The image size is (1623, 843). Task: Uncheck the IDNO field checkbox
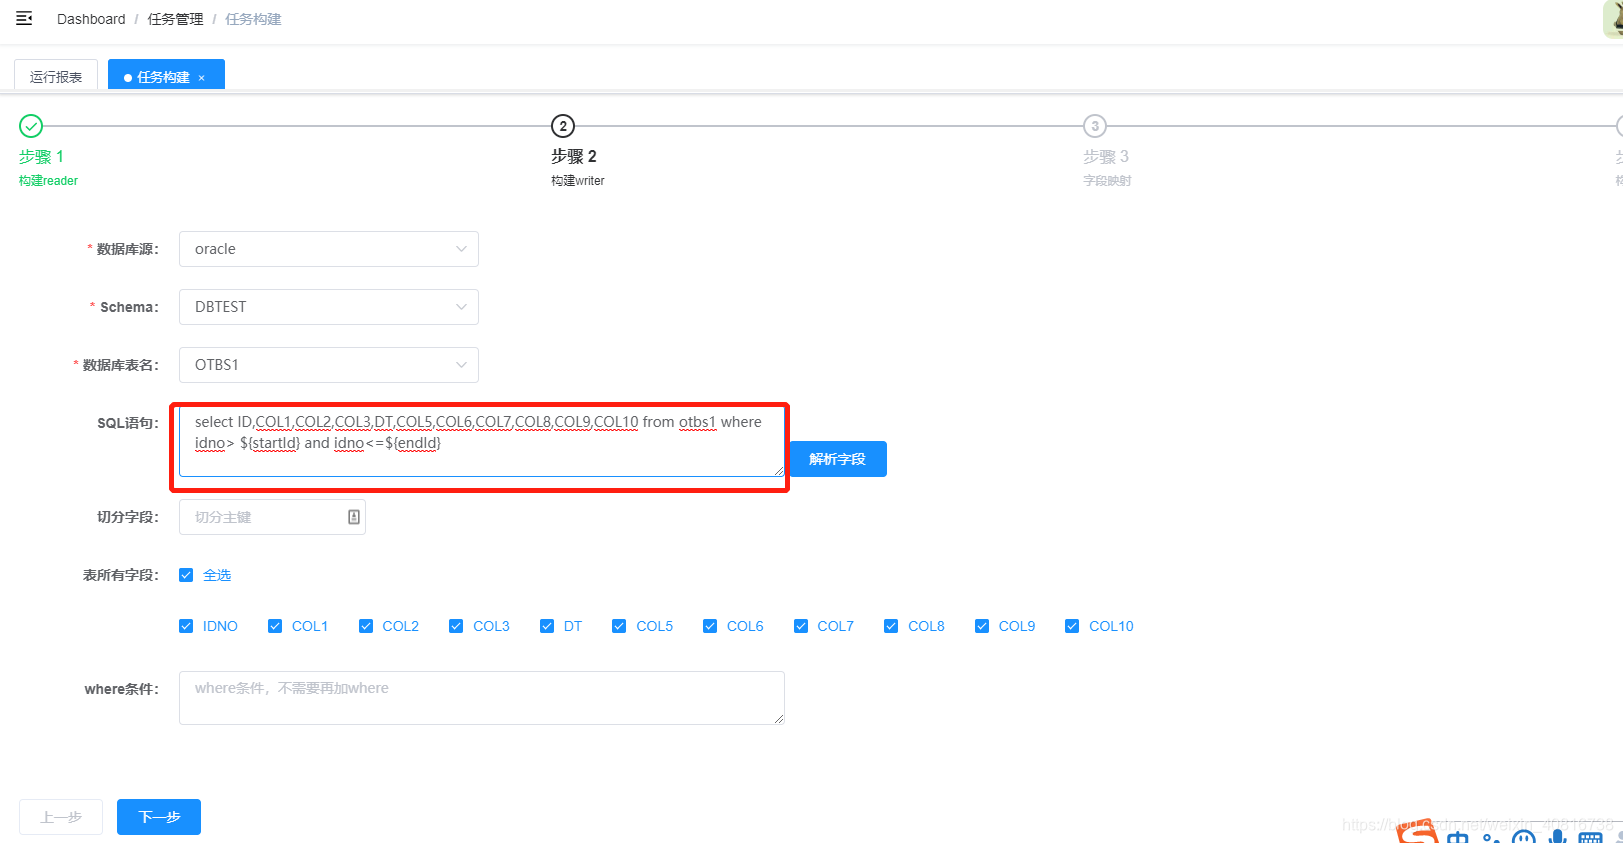point(186,626)
